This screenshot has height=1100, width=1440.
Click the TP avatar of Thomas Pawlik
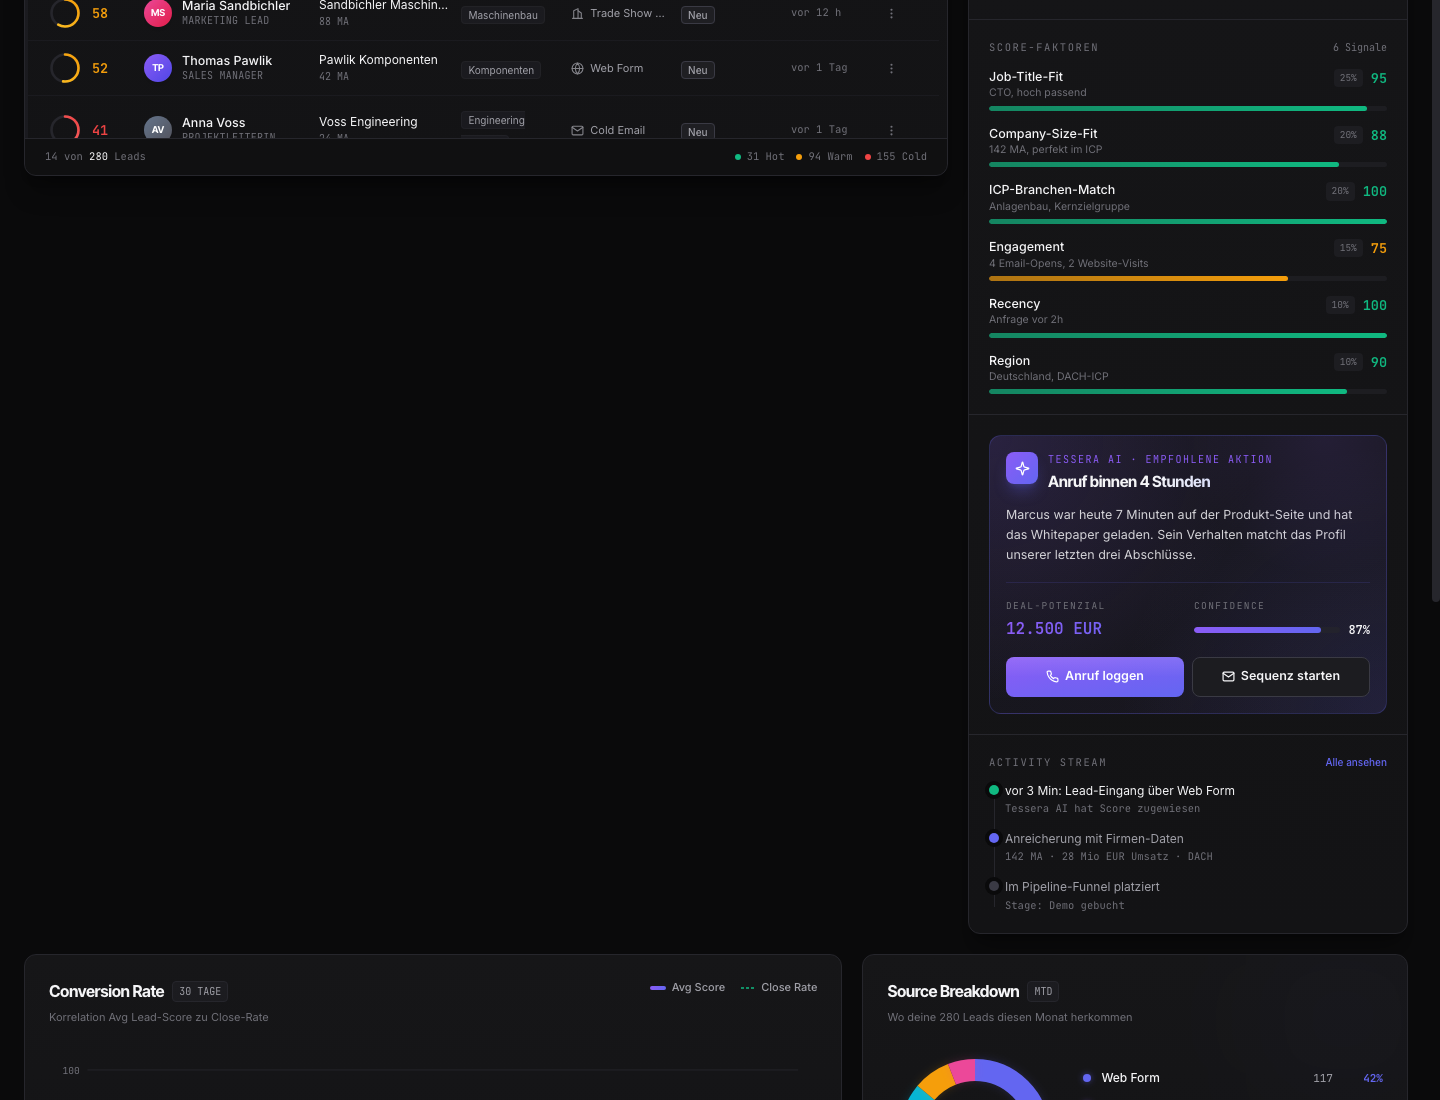pos(158,68)
